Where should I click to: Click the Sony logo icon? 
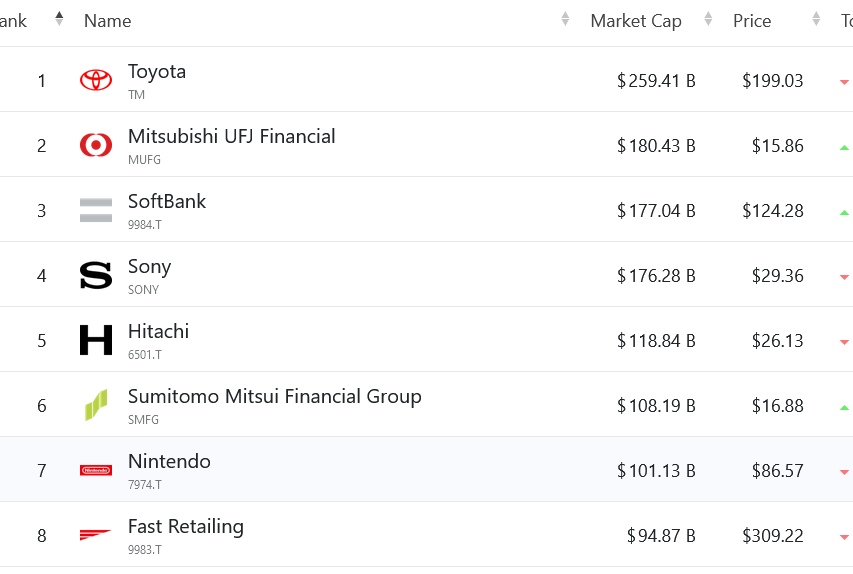96,275
